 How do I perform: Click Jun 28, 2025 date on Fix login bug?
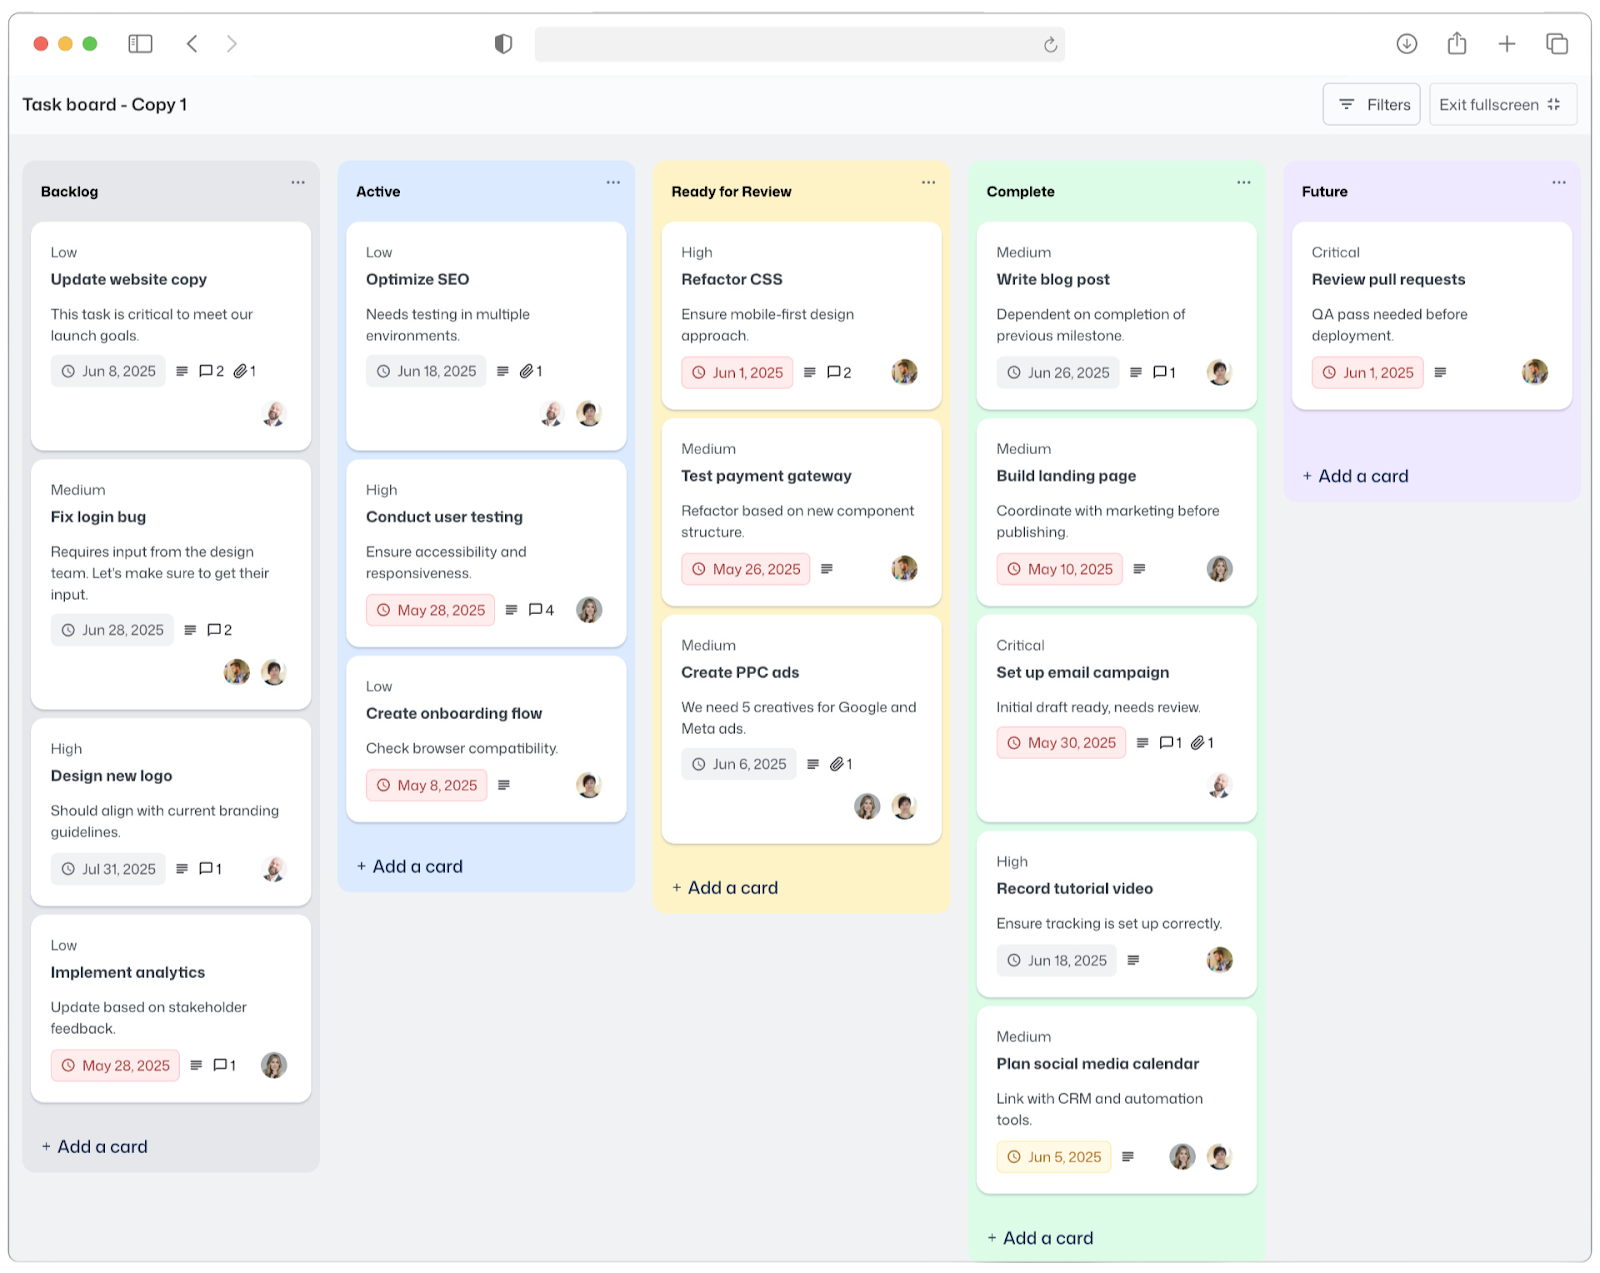(x=112, y=630)
